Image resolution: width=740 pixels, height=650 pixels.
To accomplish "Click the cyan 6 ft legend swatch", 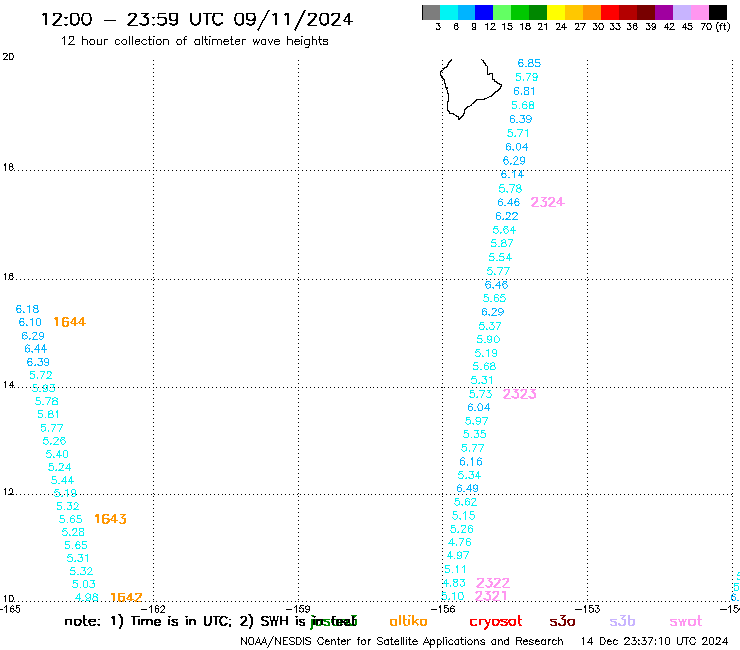I will tap(449, 13).
